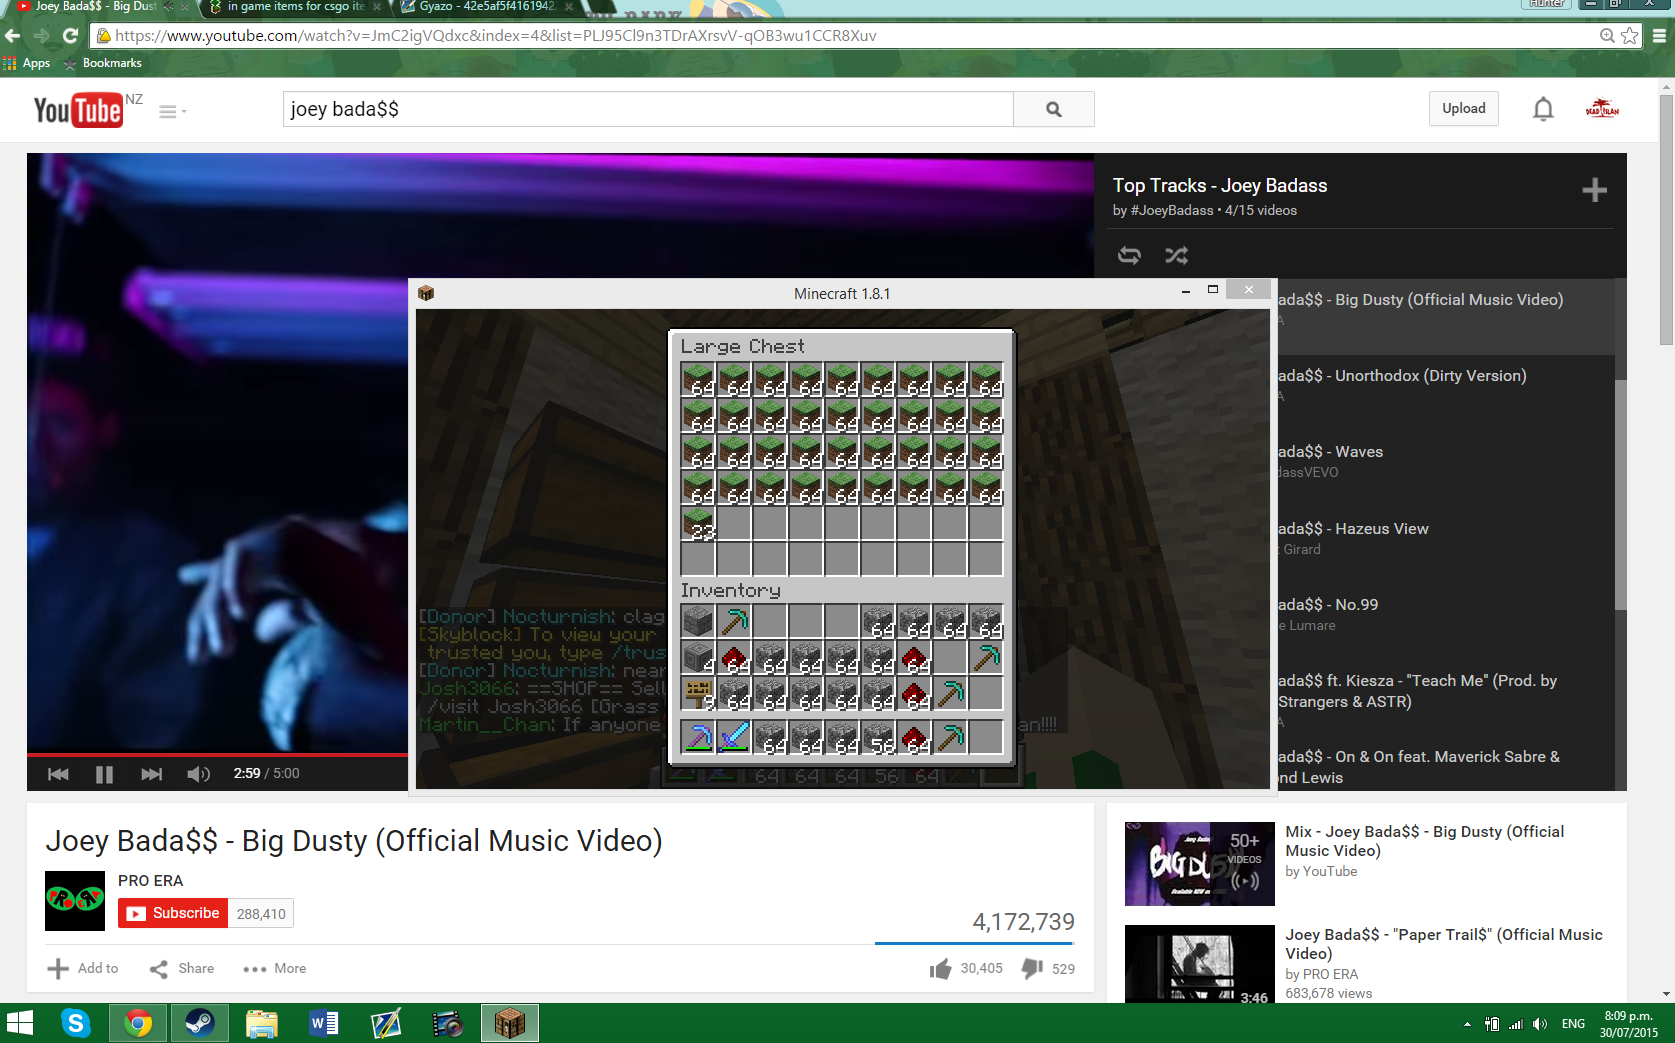This screenshot has height=1043, width=1675.
Task: Open Steam from the taskbar
Action: pos(200,1023)
